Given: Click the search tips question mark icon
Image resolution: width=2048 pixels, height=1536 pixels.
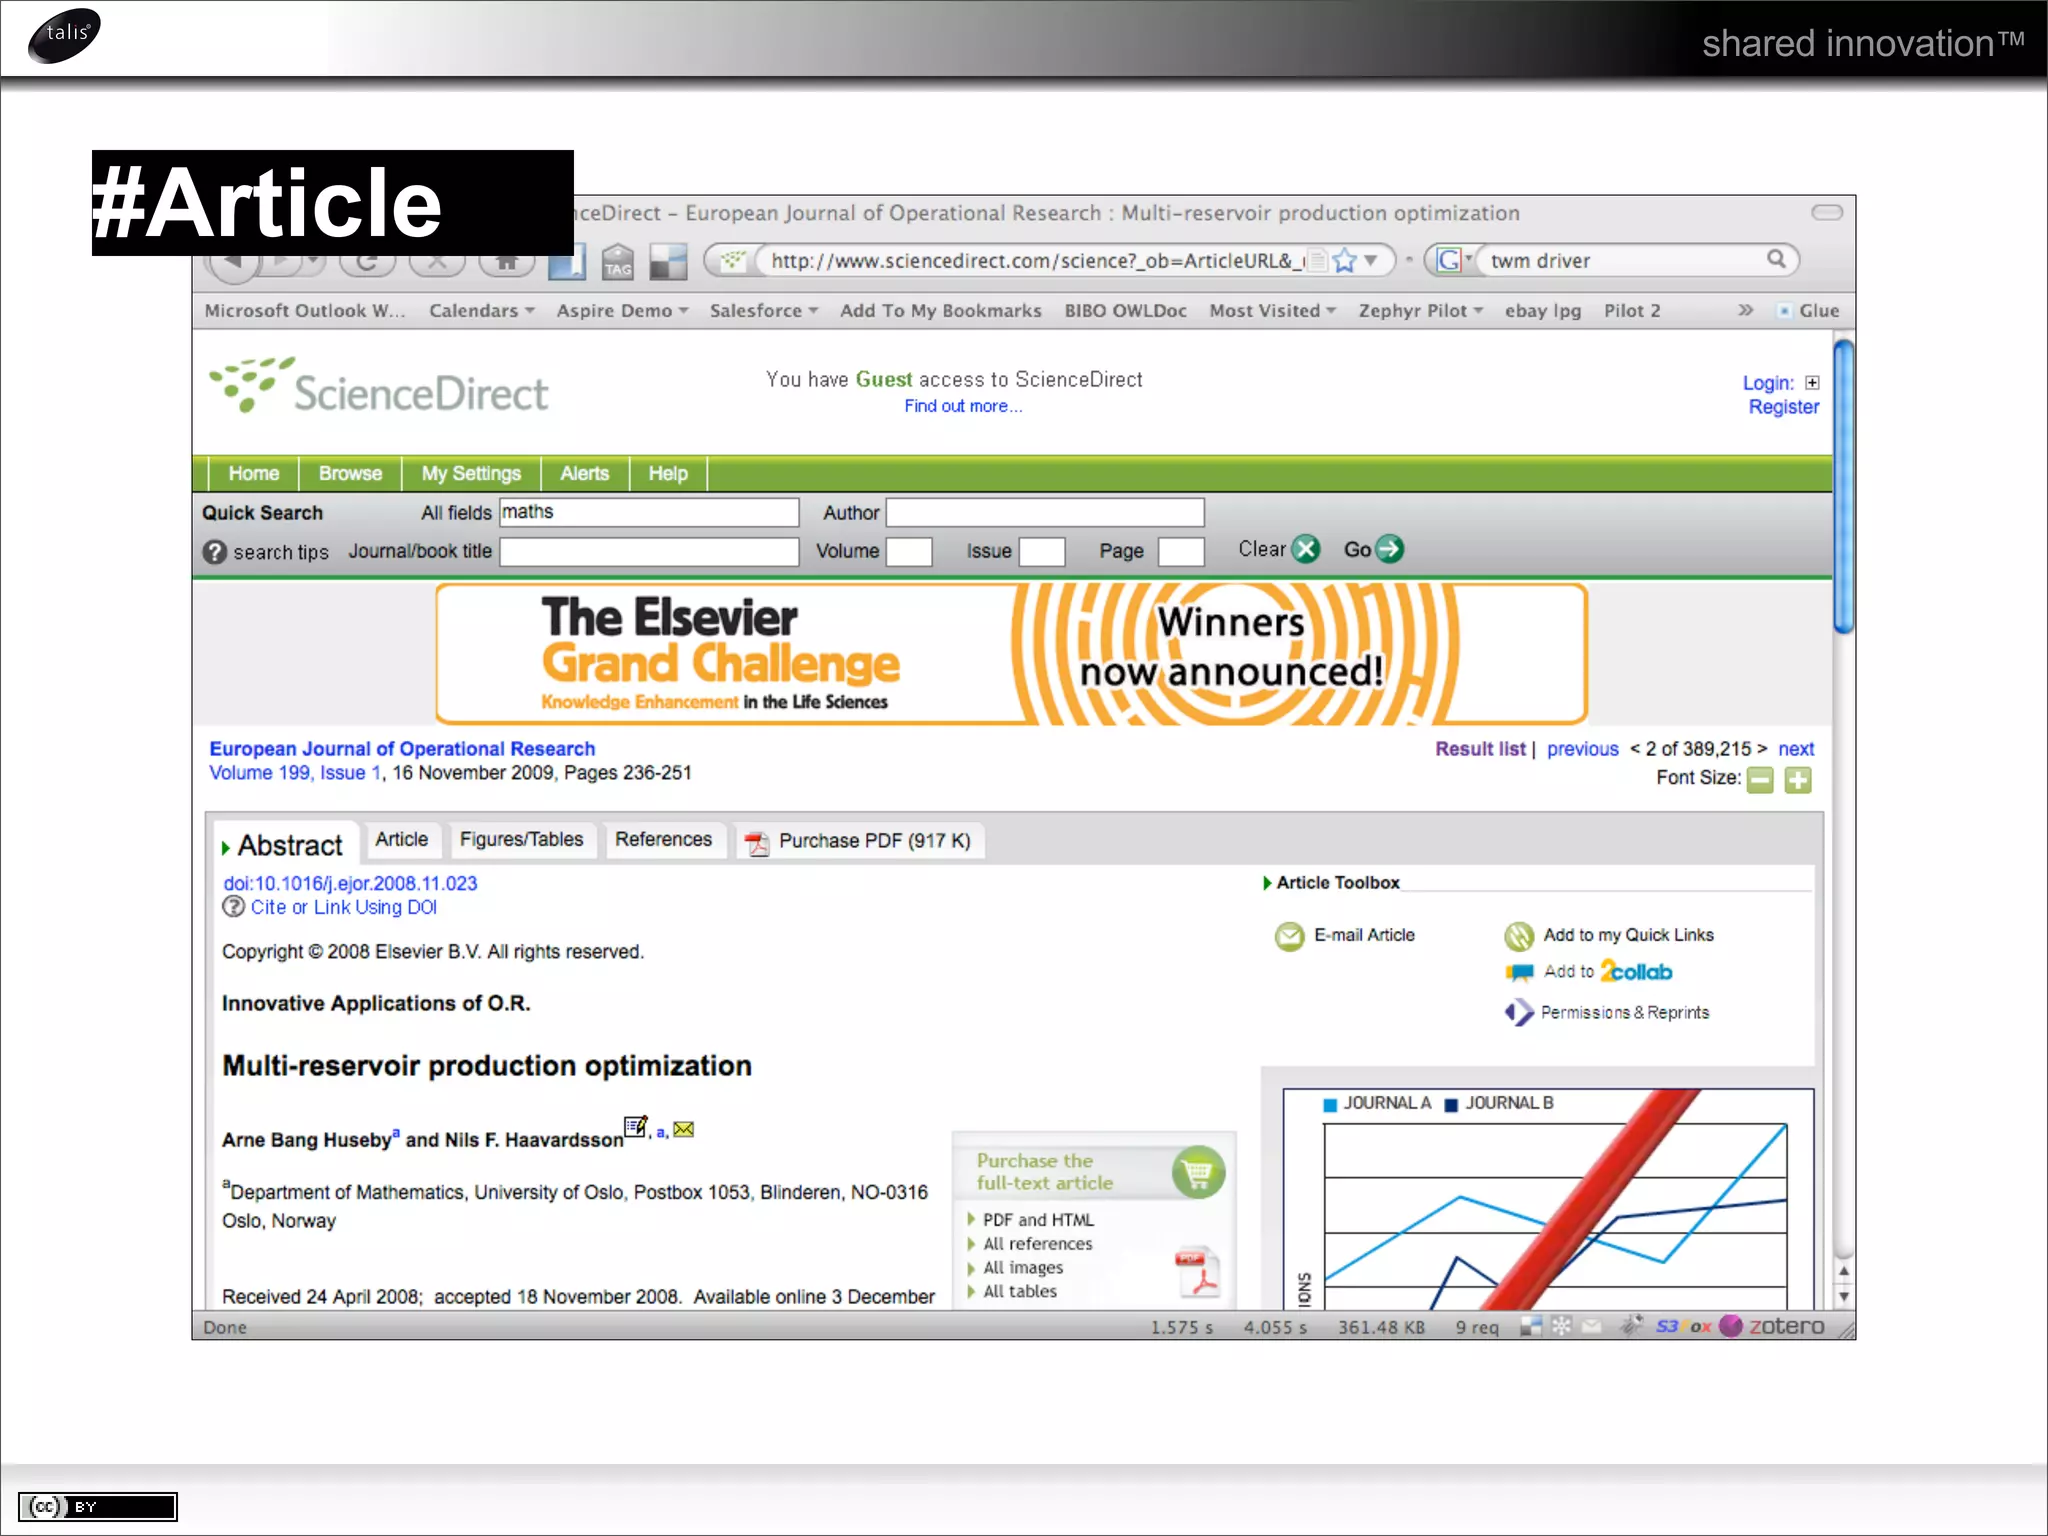Looking at the screenshot, I should coord(215,552).
